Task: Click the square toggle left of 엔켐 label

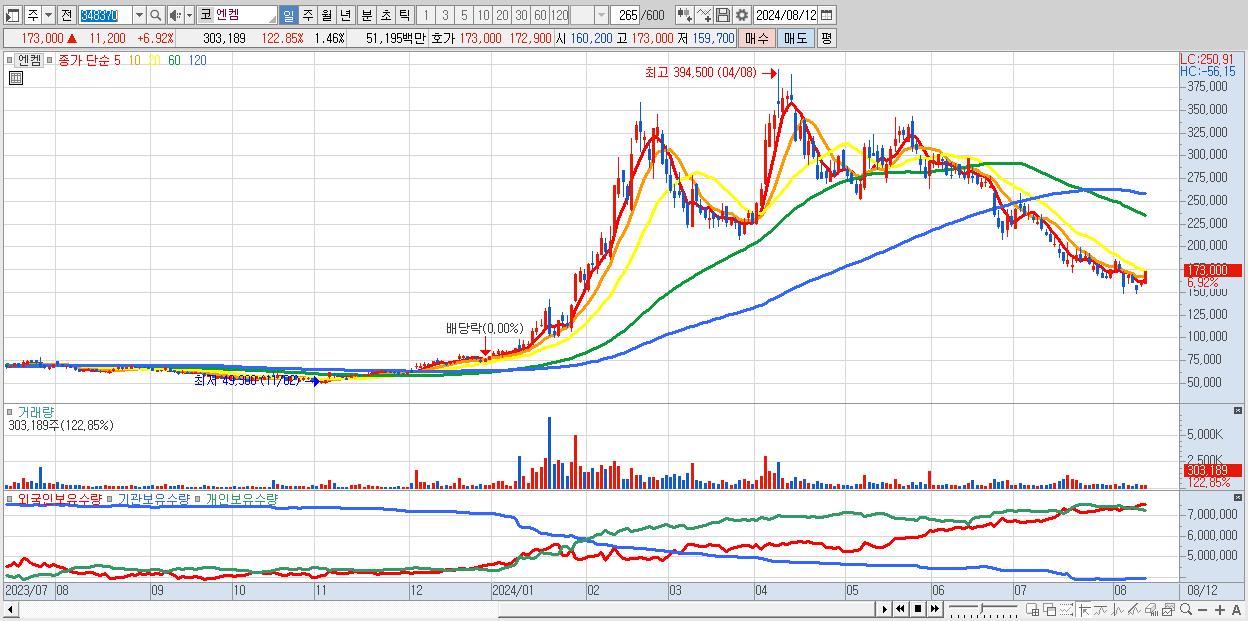Action: tap(11, 60)
